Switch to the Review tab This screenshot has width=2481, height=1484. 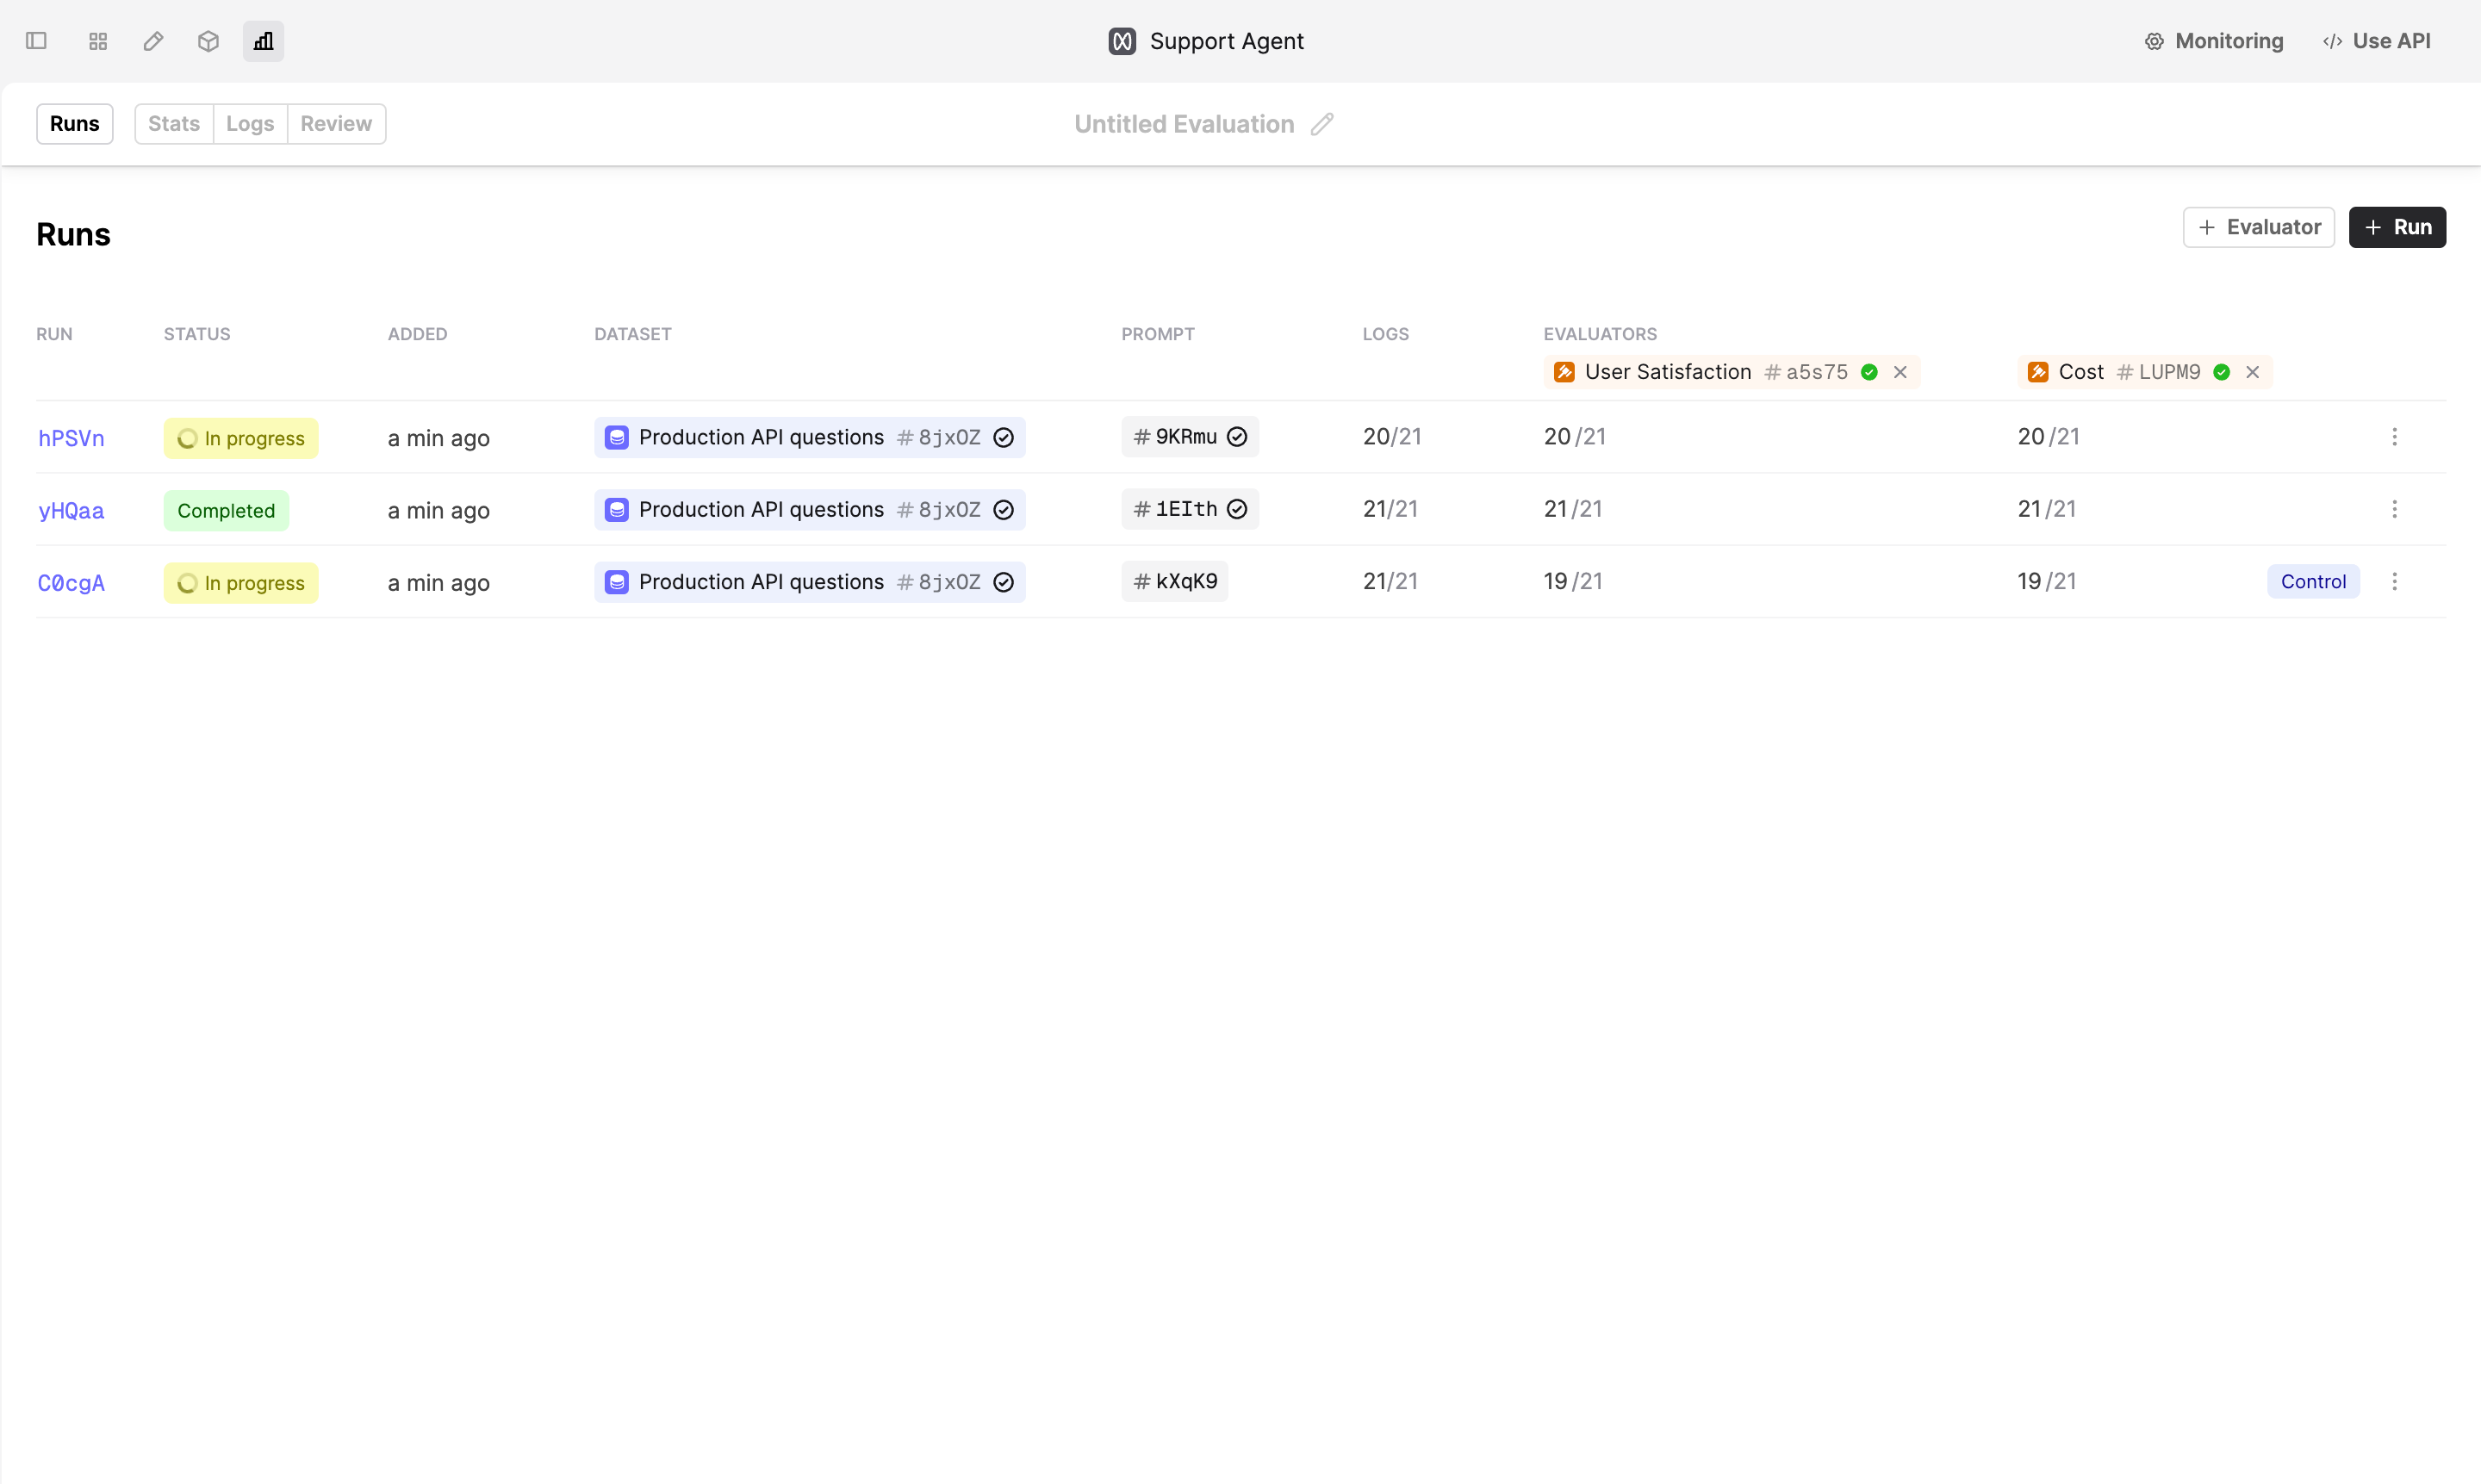point(336,124)
